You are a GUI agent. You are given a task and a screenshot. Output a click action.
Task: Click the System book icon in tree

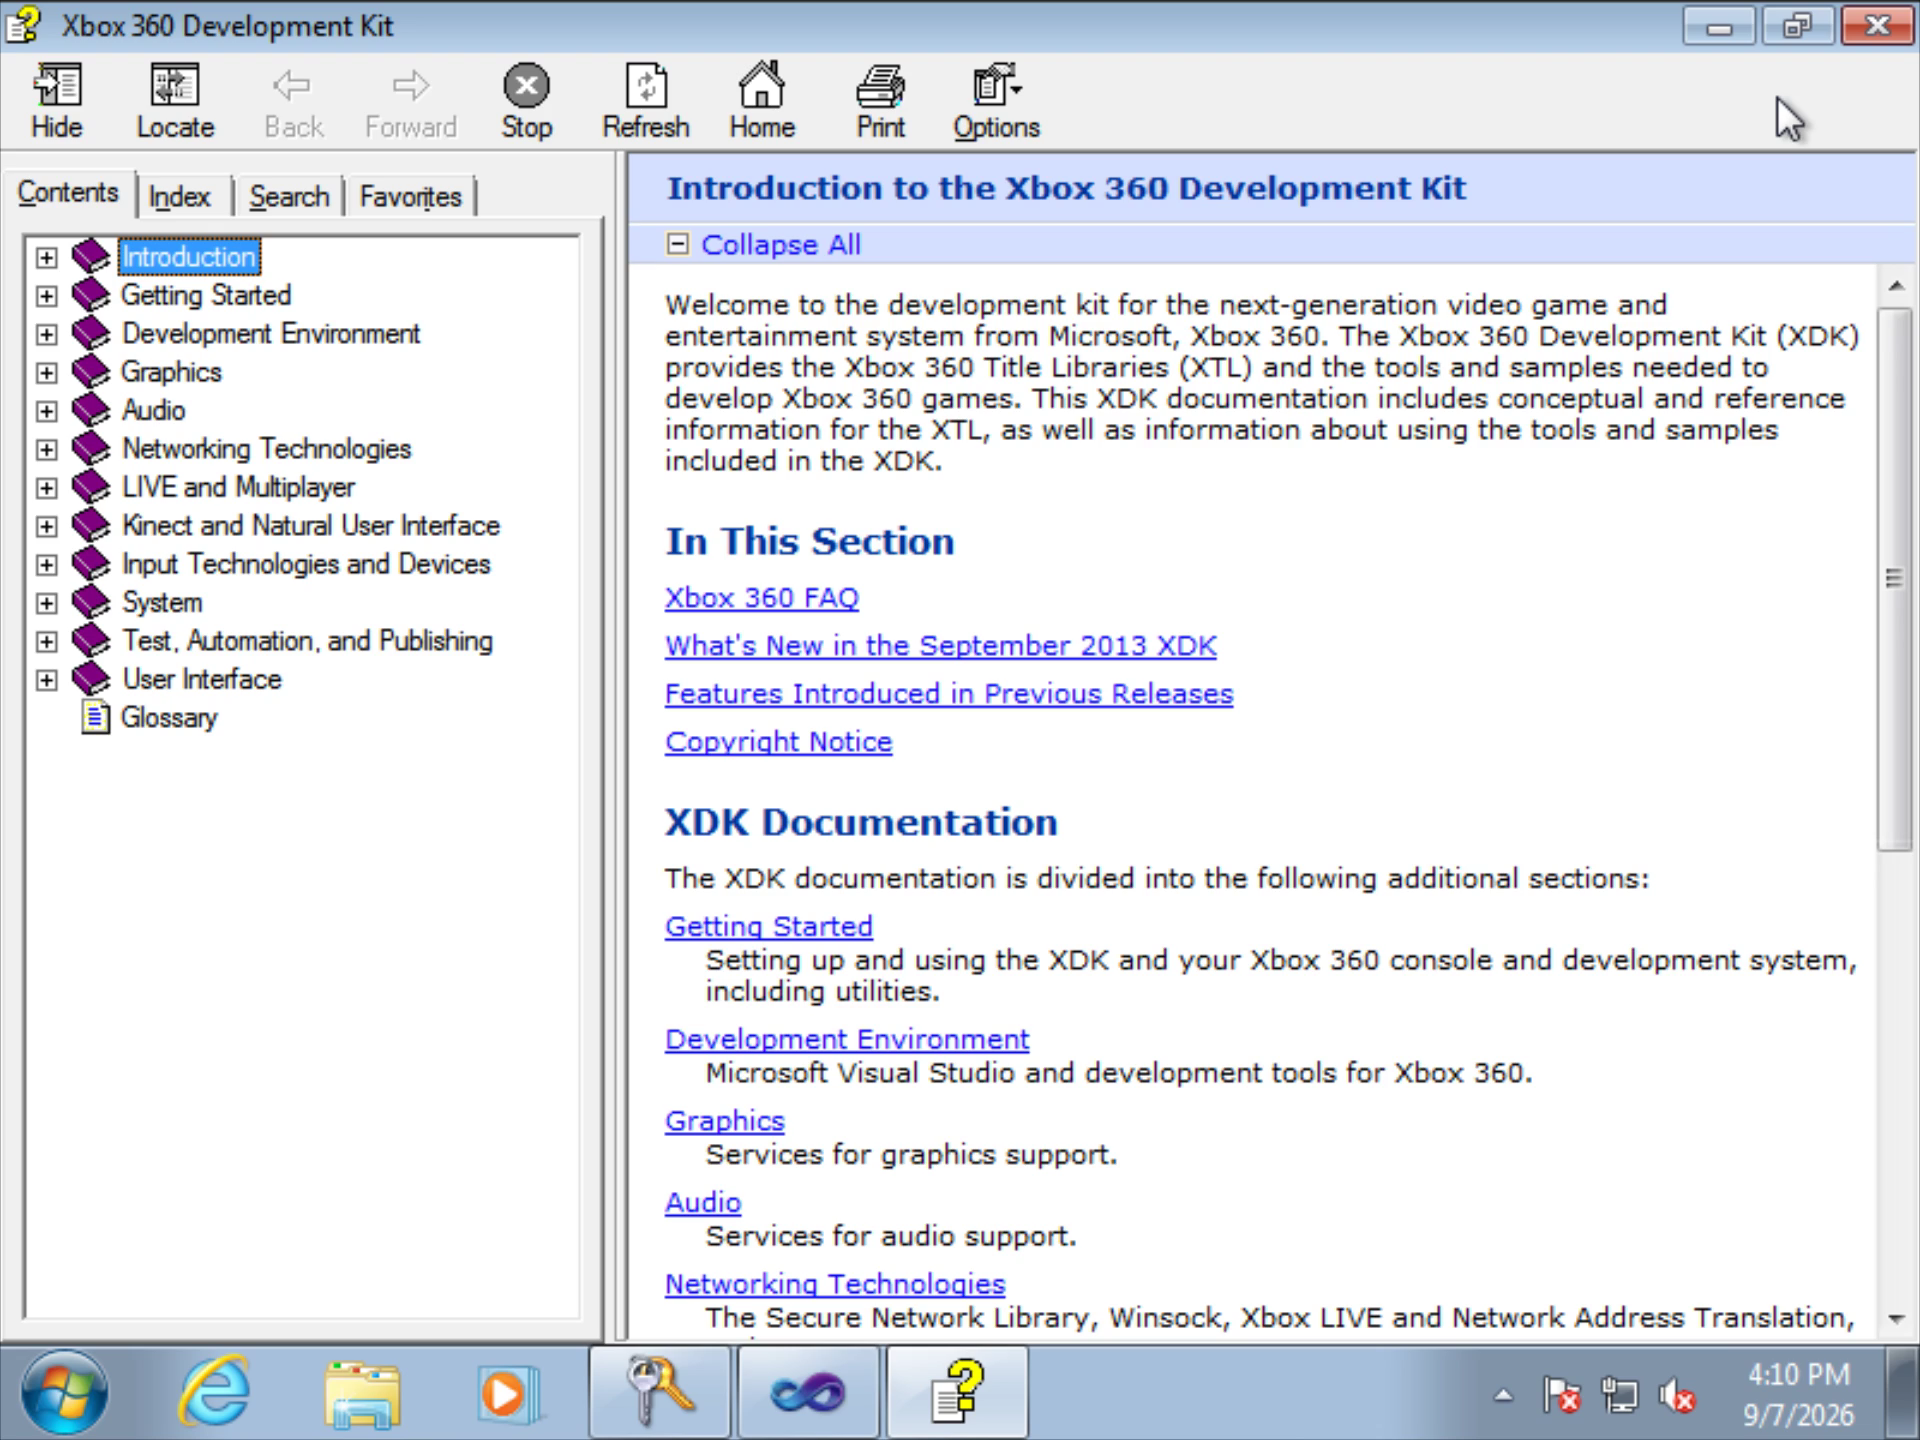[x=91, y=602]
